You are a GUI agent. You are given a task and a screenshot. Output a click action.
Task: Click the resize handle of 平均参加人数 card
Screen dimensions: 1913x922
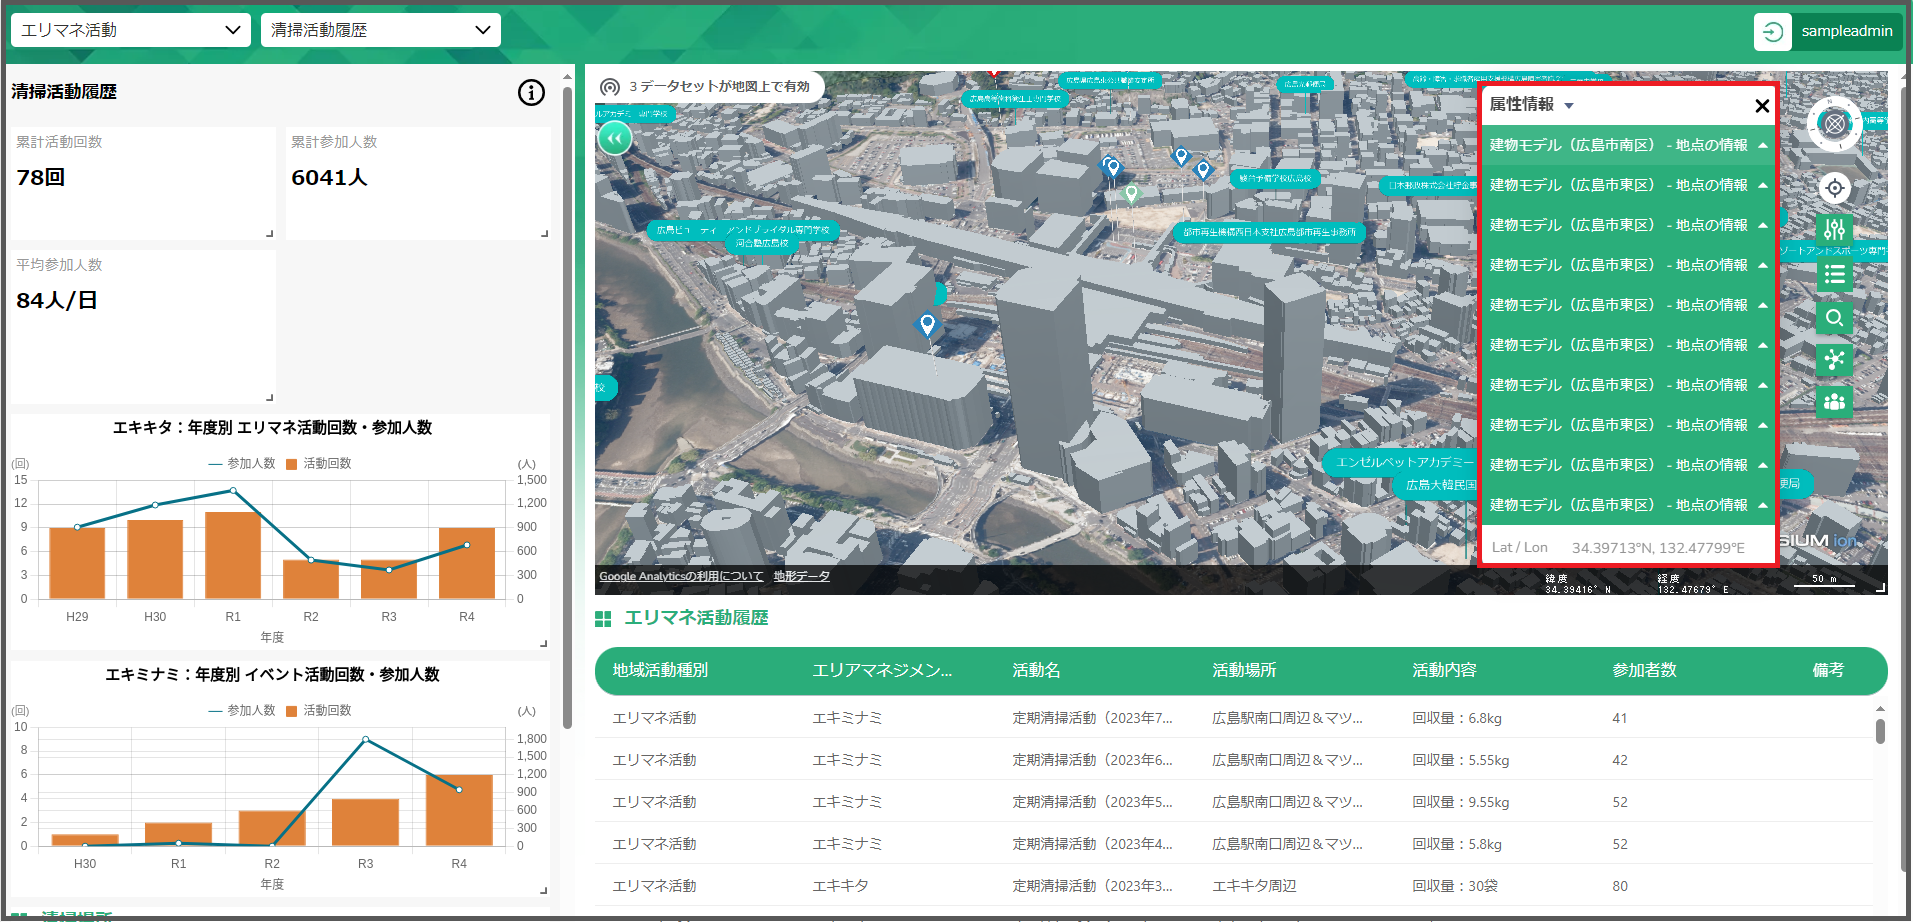(x=270, y=397)
